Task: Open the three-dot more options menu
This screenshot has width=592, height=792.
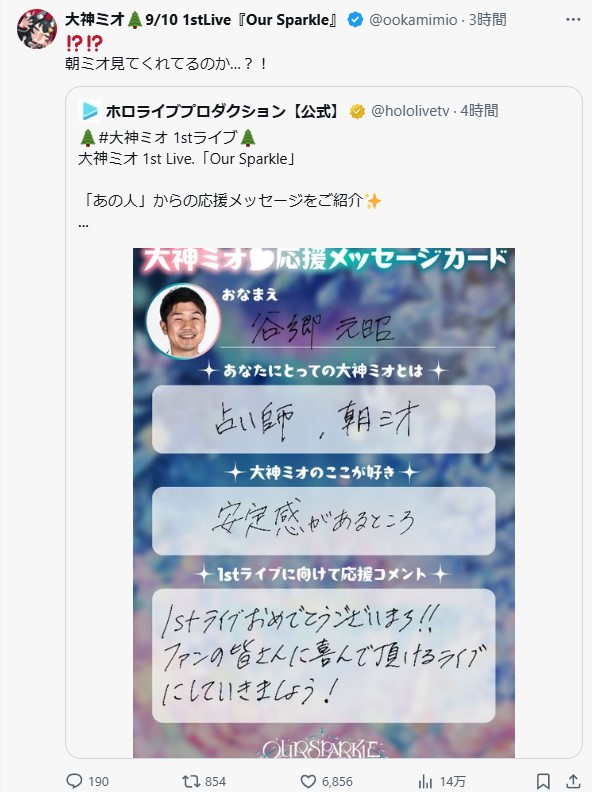Action: point(573,19)
